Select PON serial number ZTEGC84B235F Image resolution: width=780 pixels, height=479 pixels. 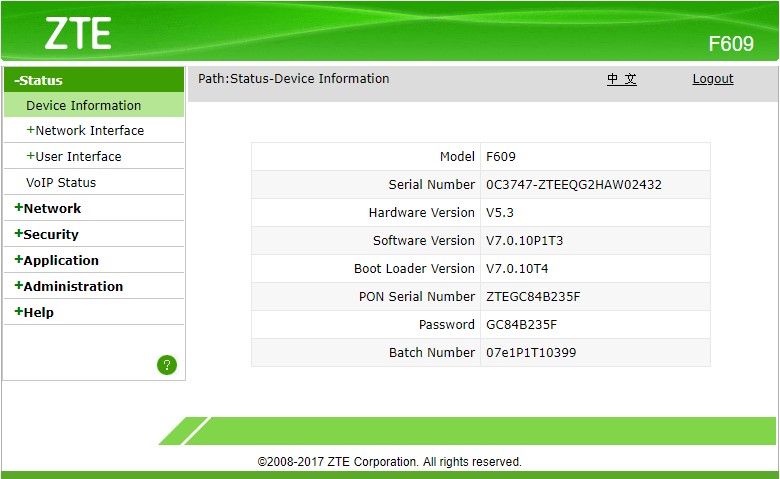point(533,296)
